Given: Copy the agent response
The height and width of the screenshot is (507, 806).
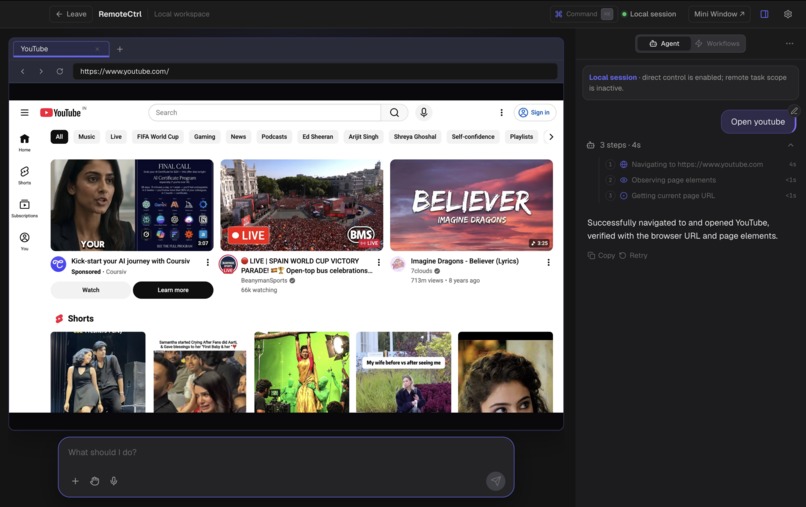Looking at the screenshot, I should tap(601, 256).
